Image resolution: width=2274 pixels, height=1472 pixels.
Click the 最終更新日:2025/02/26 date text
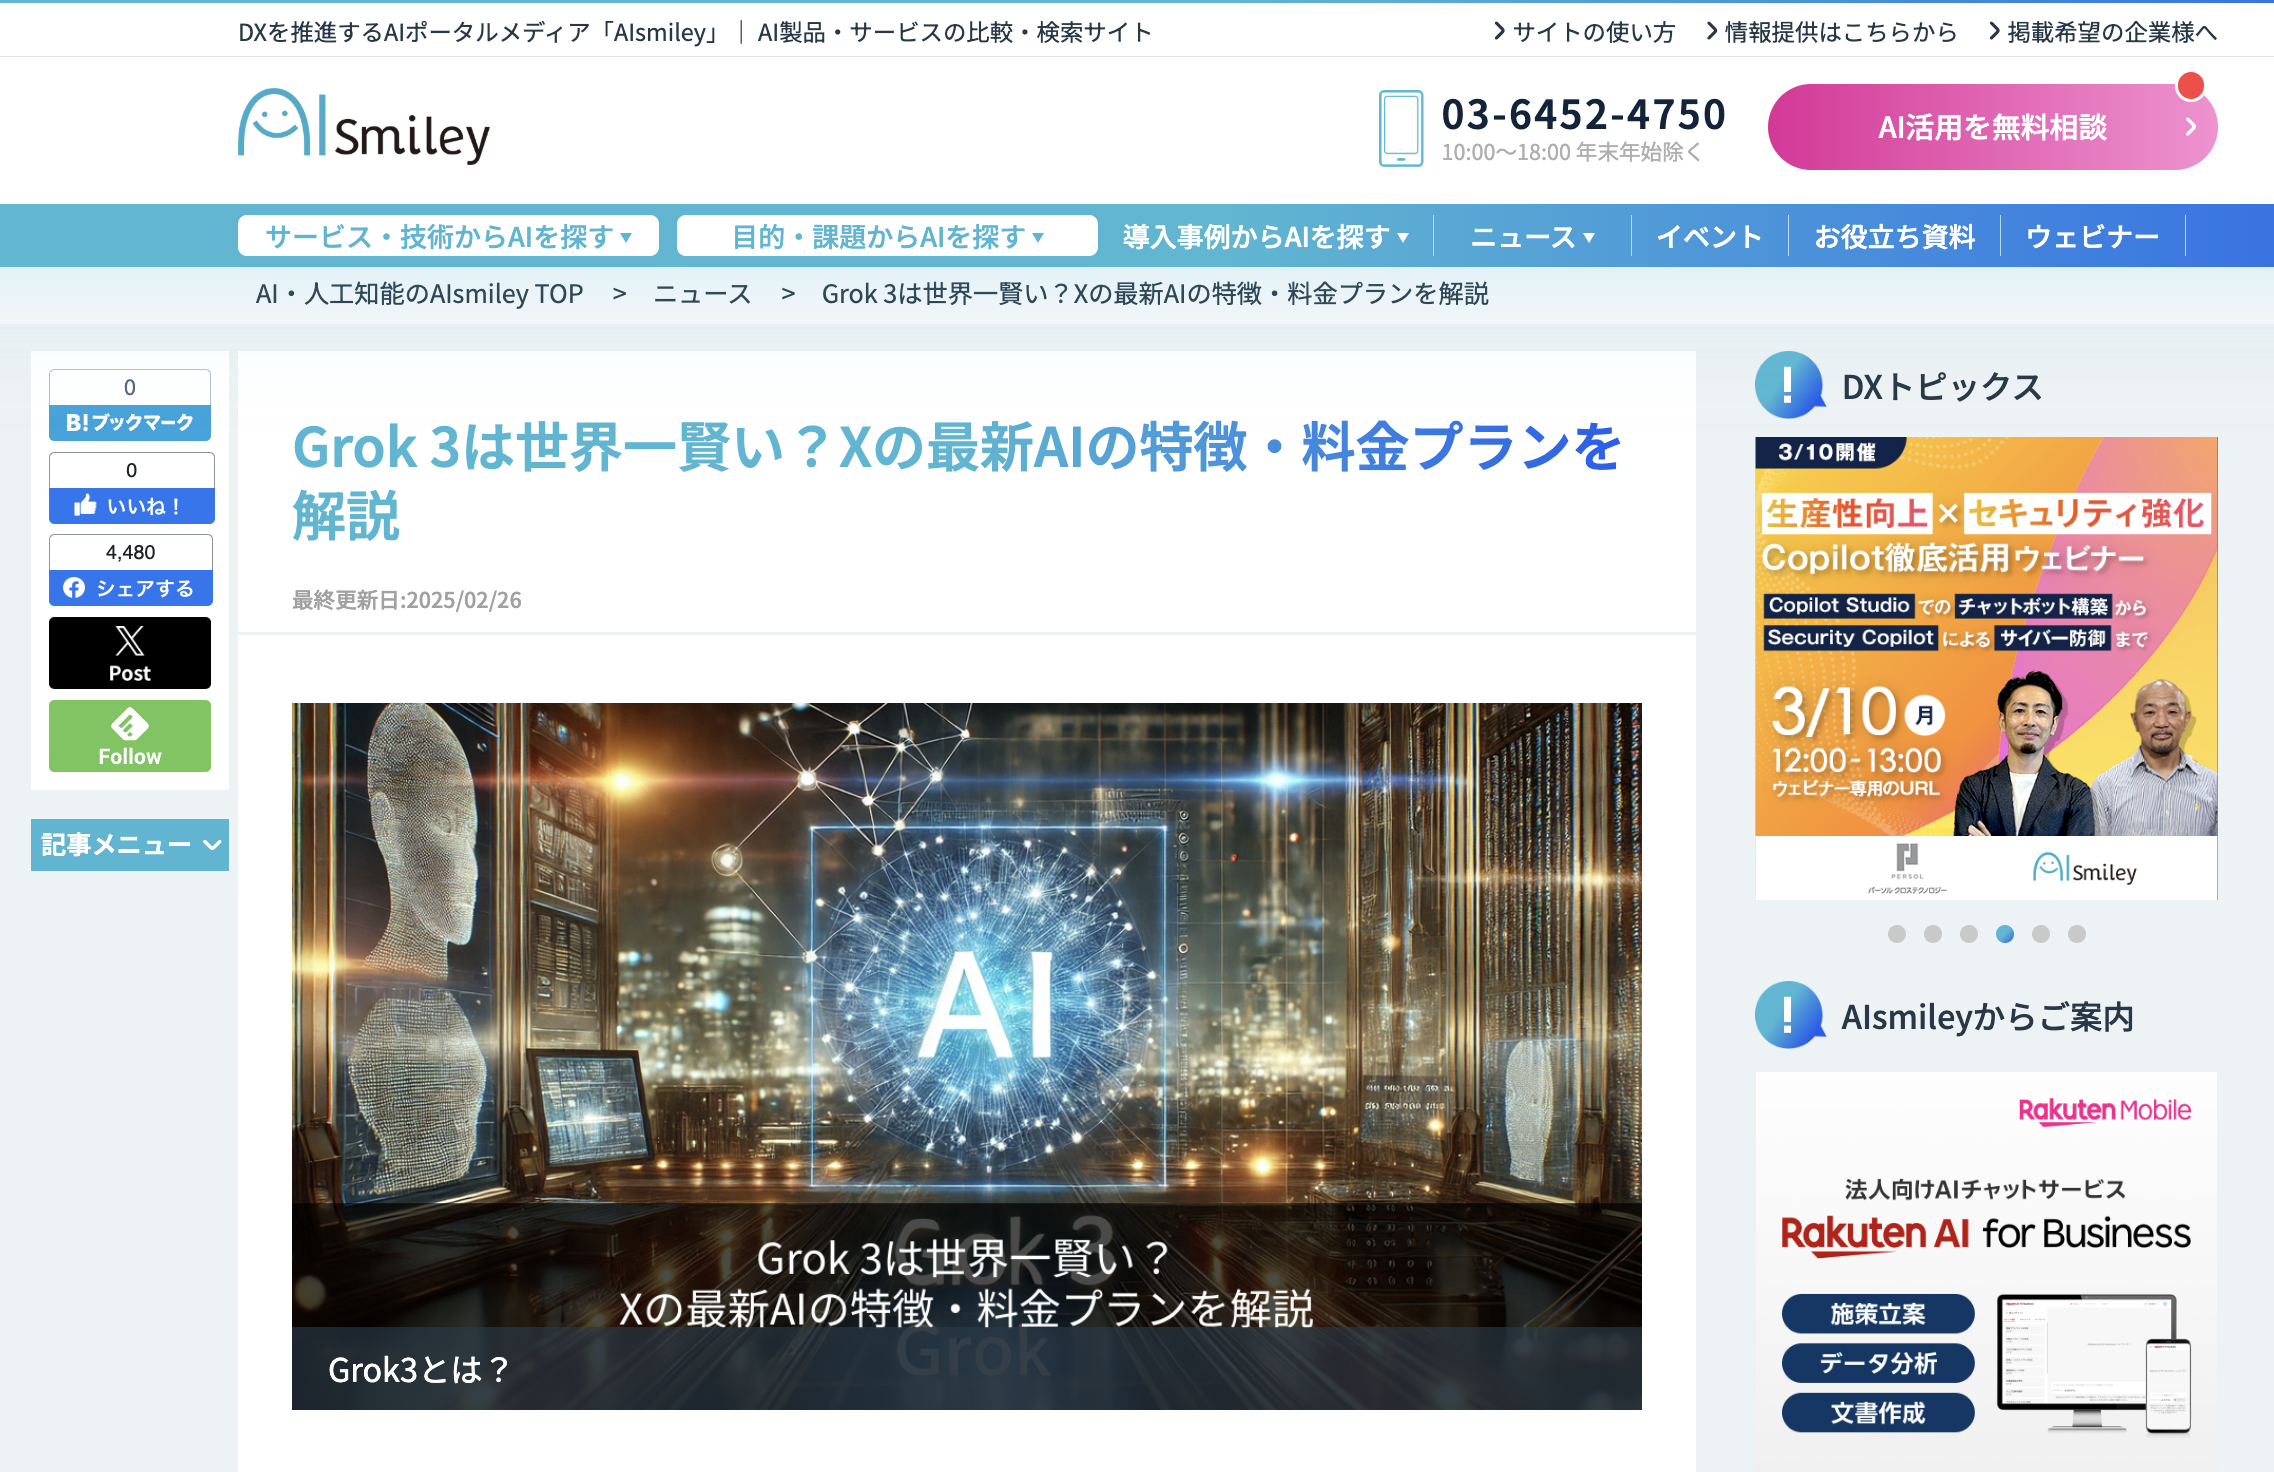(x=407, y=600)
